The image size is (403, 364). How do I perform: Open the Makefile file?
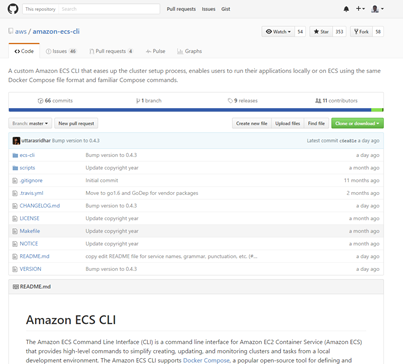[x=30, y=231]
